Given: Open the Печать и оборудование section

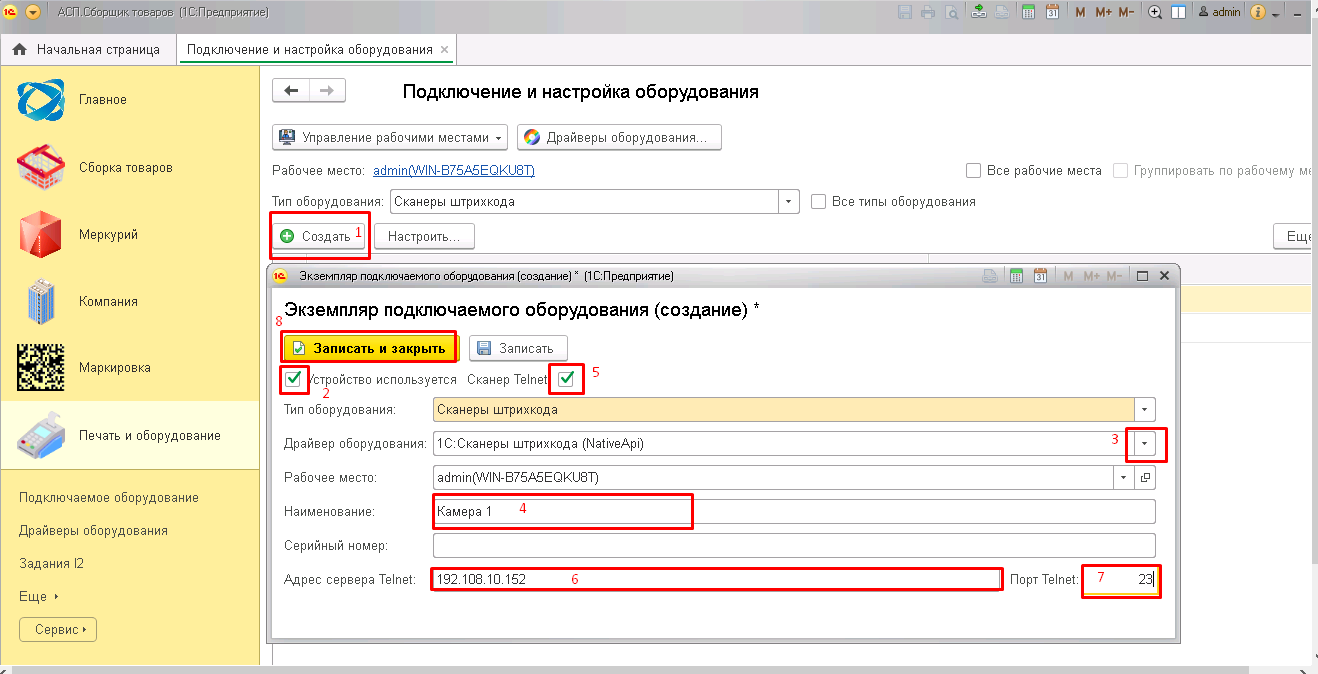Looking at the screenshot, I should click(x=130, y=435).
